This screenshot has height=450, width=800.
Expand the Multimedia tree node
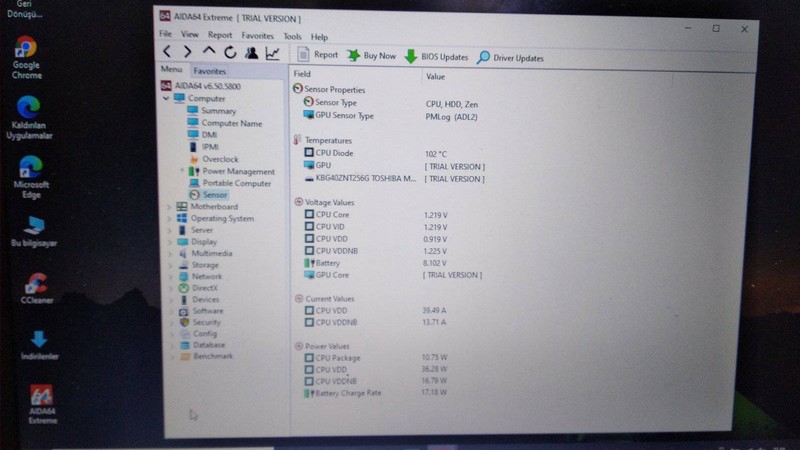[x=170, y=254]
